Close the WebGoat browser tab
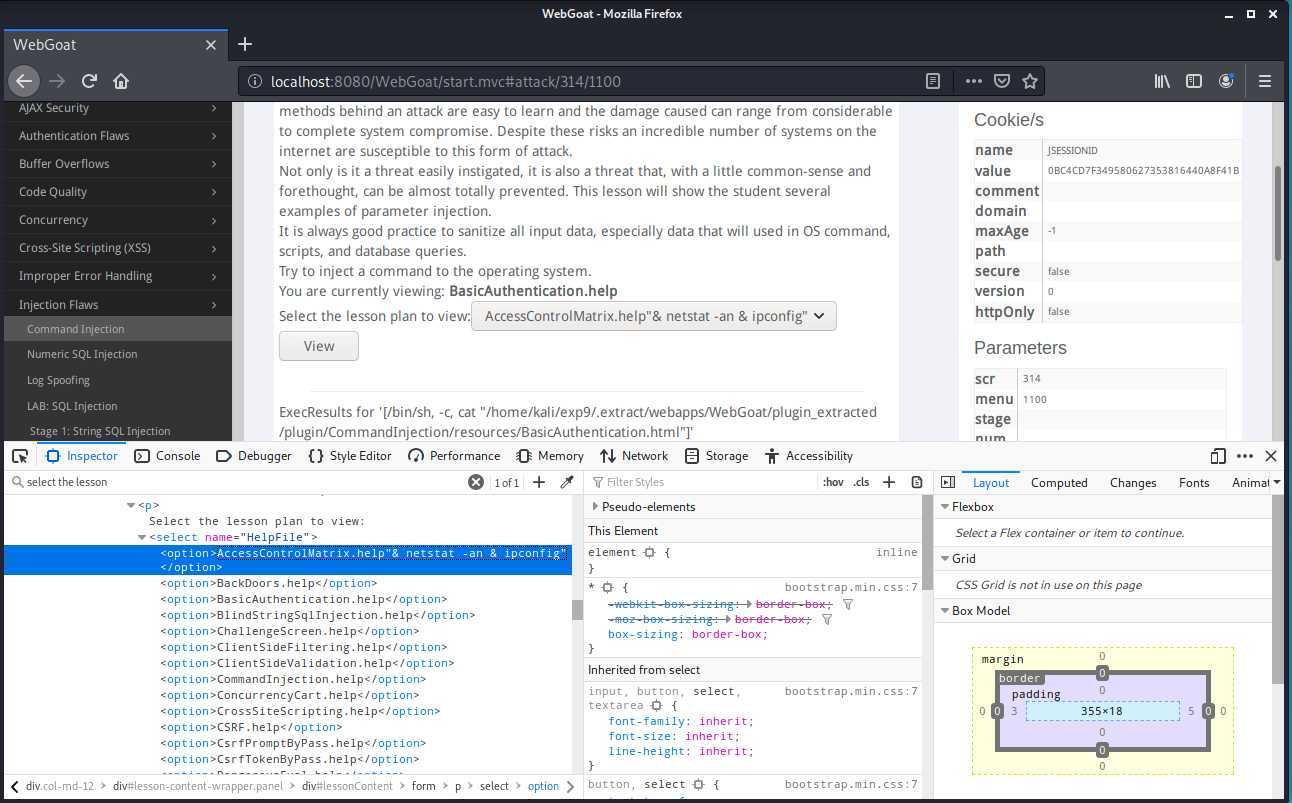Image resolution: width=1292 pixels, height=803 pixels. pos(211,45)
